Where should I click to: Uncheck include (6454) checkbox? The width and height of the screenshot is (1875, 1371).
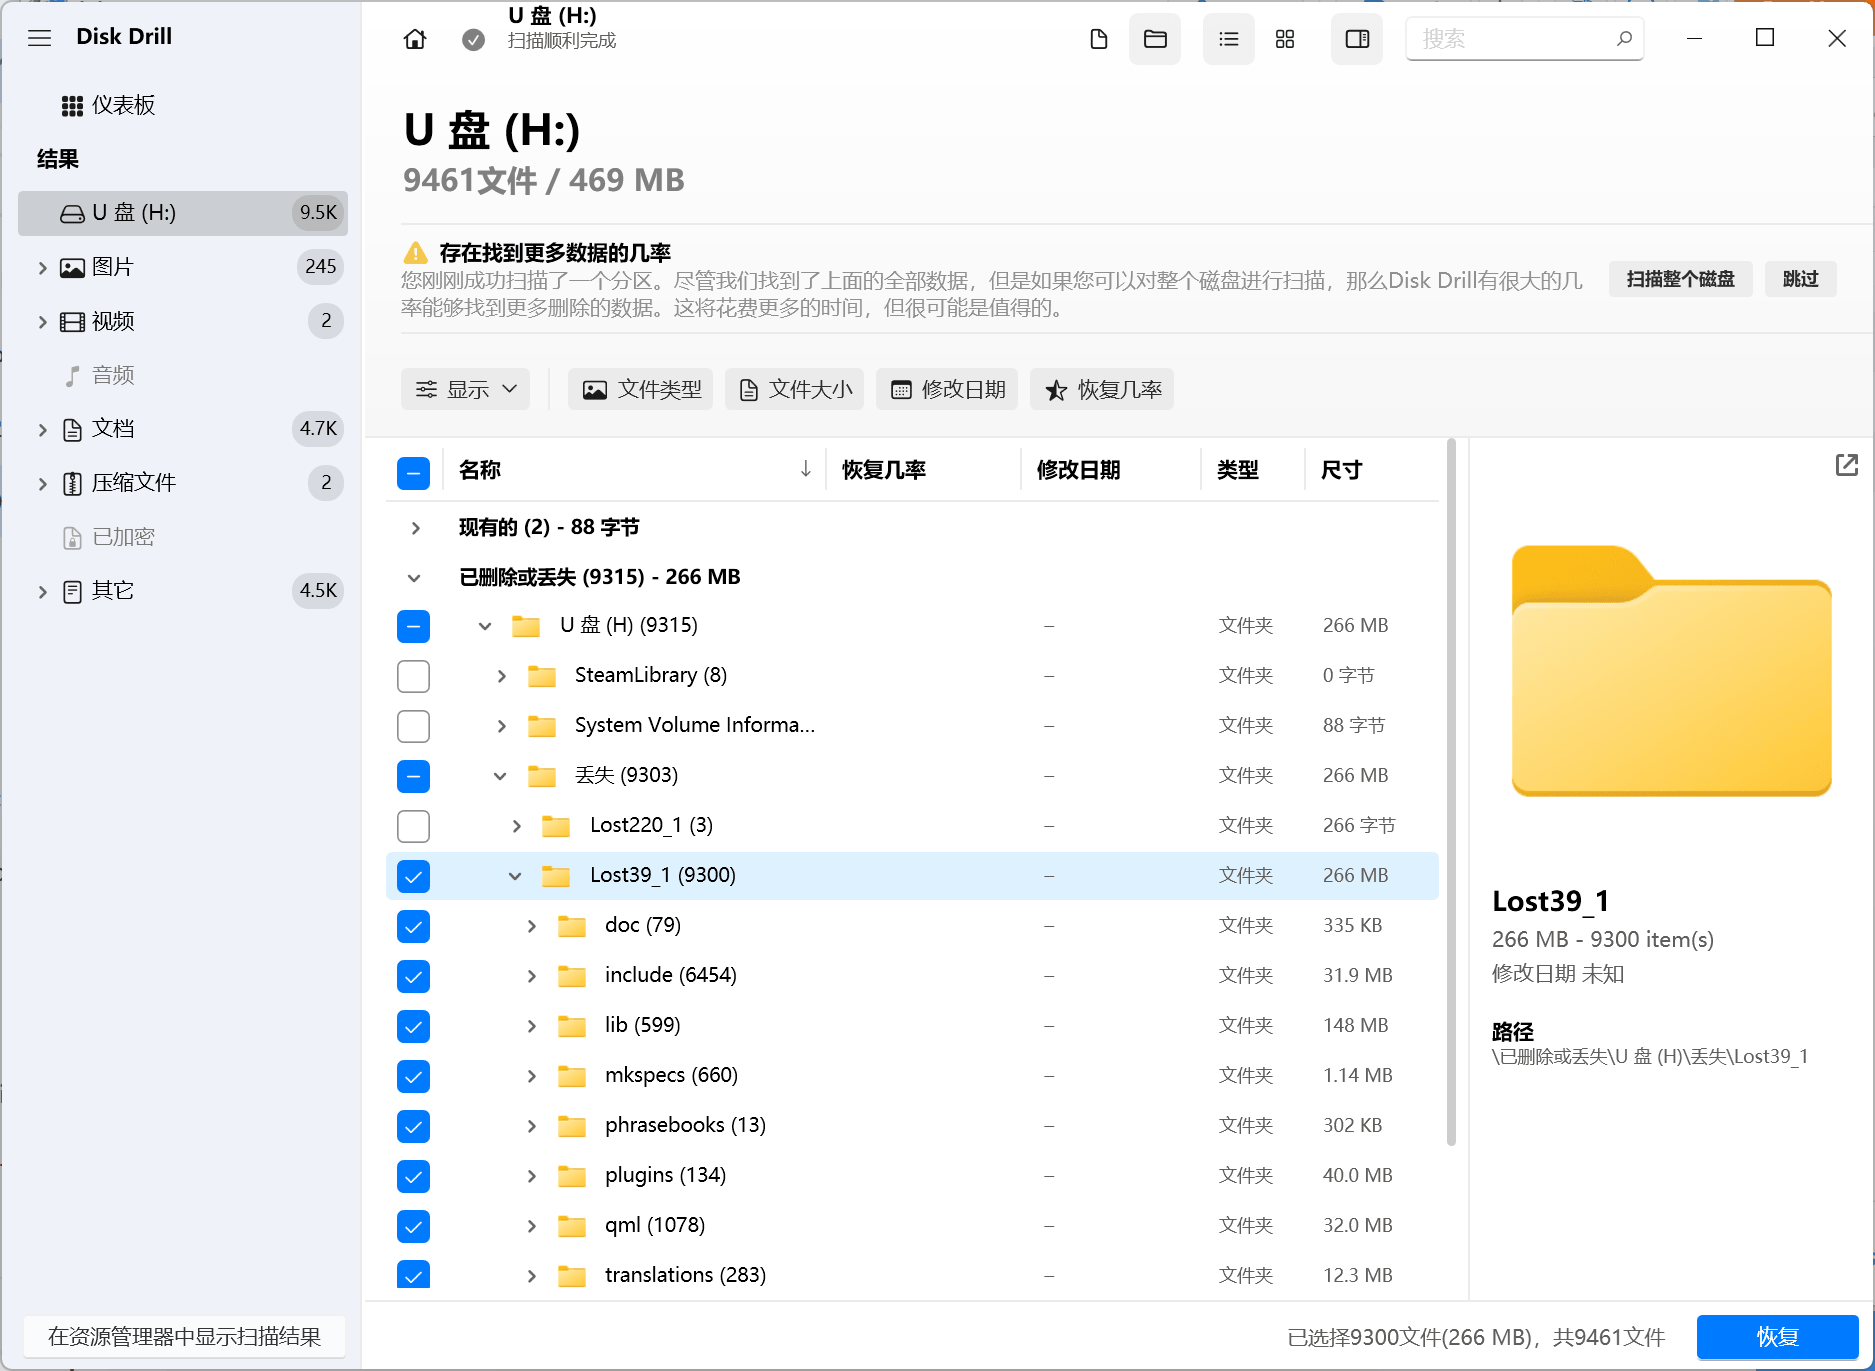point(413,976)
